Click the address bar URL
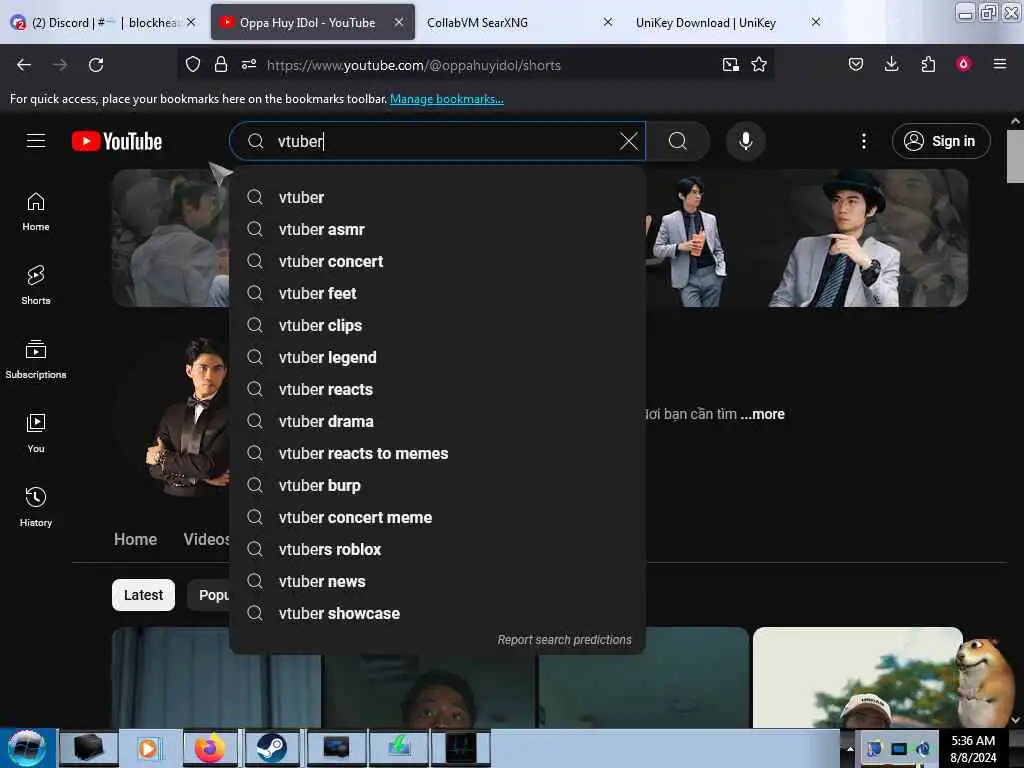The image size is (1024, 768). (413, 65)
